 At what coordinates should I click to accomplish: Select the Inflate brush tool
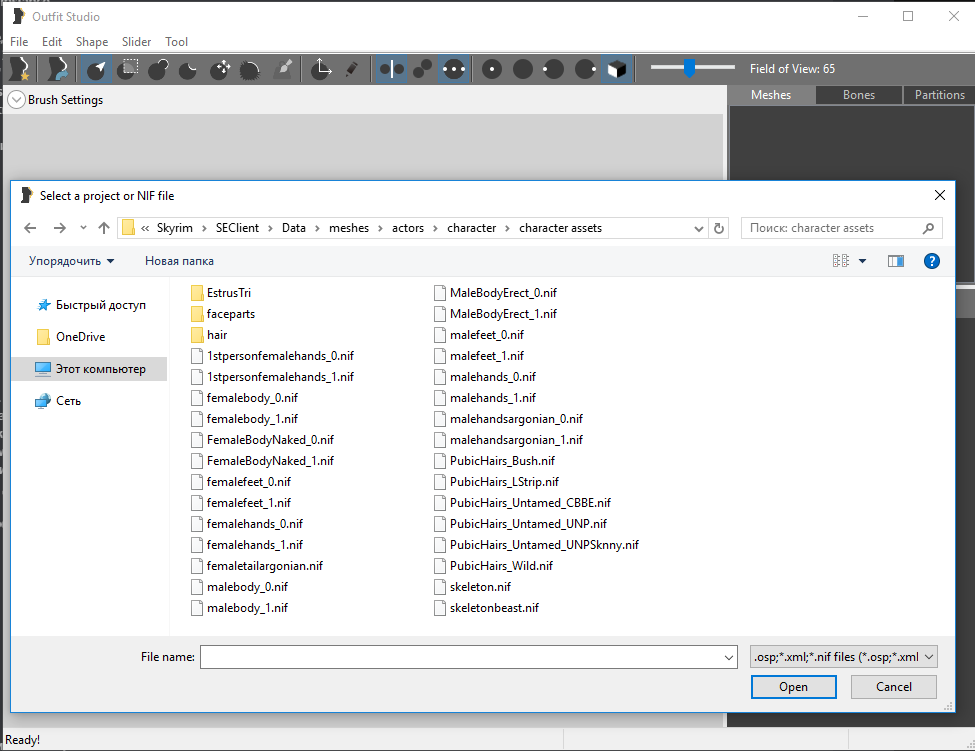pos(158,69)
